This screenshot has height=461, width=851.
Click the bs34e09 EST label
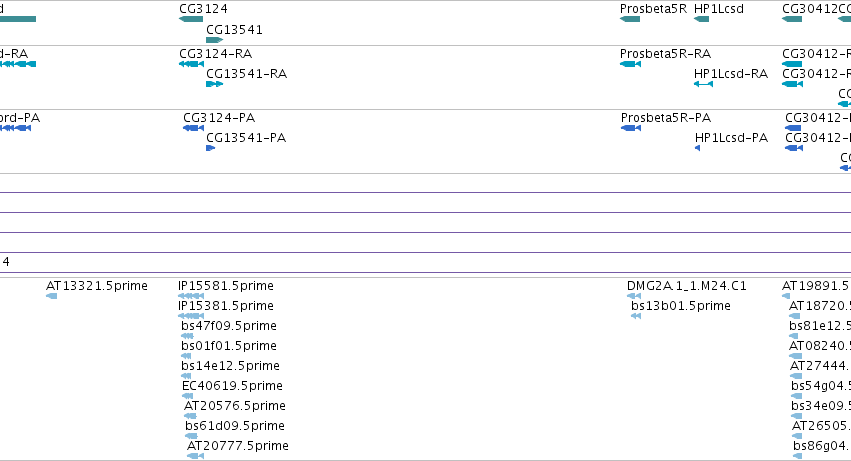coord(821,406)
